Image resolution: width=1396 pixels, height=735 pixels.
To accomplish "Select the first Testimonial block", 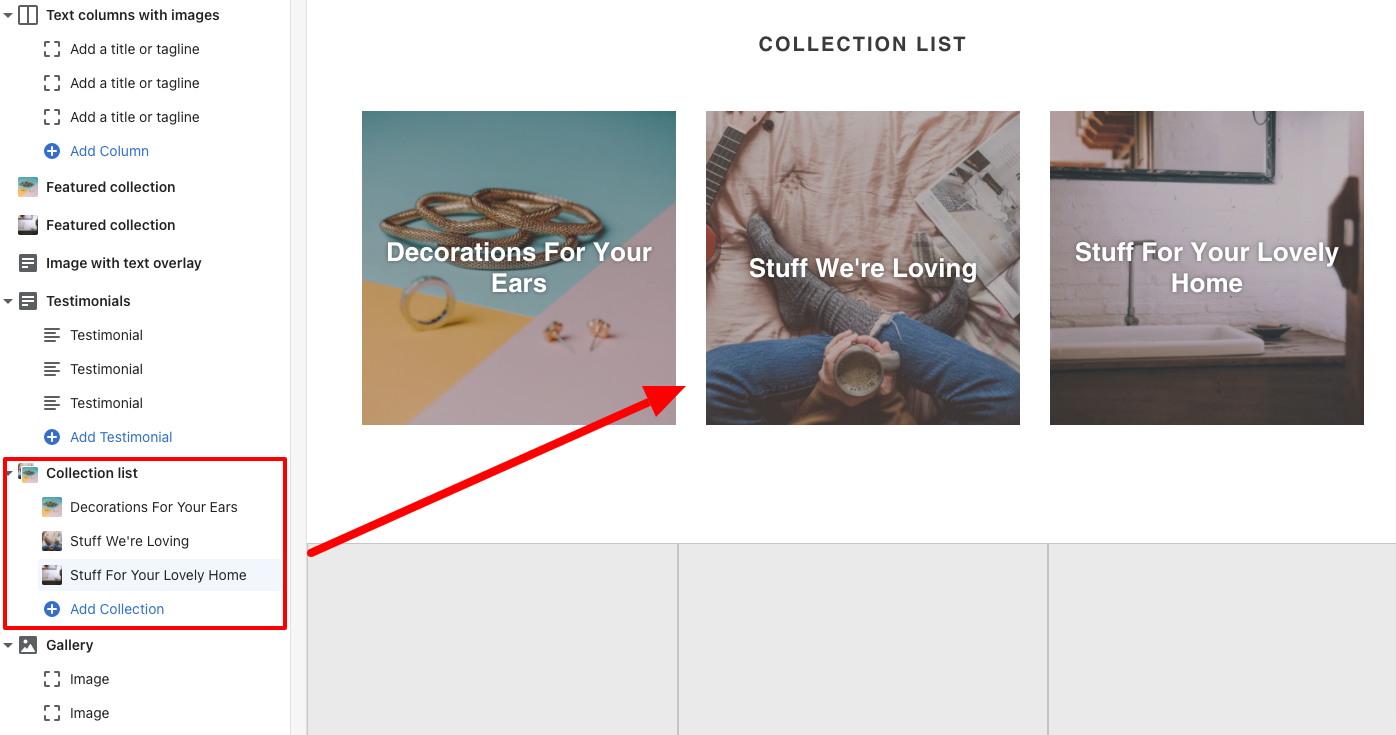I will point(106,335).
